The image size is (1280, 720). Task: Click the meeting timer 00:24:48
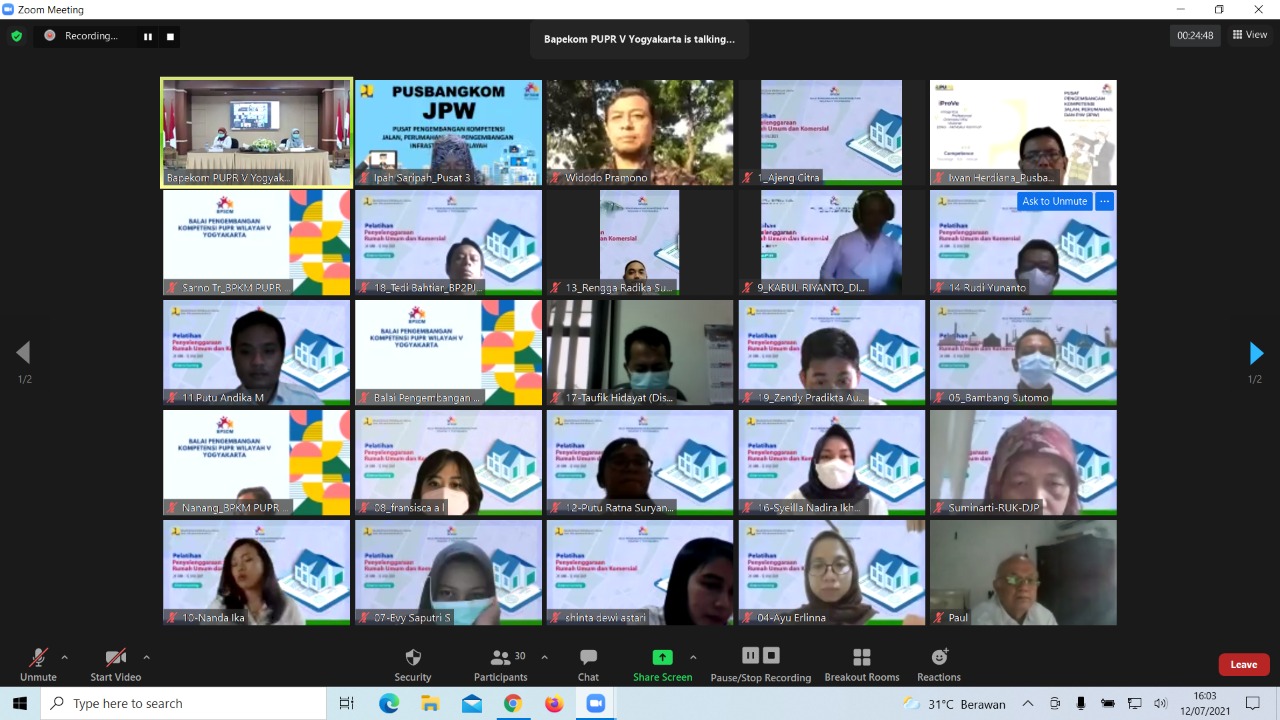[1195, 35]
